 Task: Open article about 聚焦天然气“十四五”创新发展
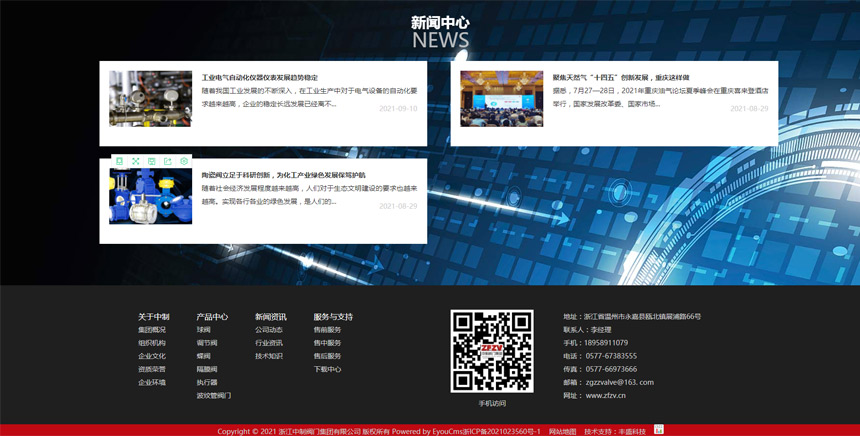(x=620, y=77)
